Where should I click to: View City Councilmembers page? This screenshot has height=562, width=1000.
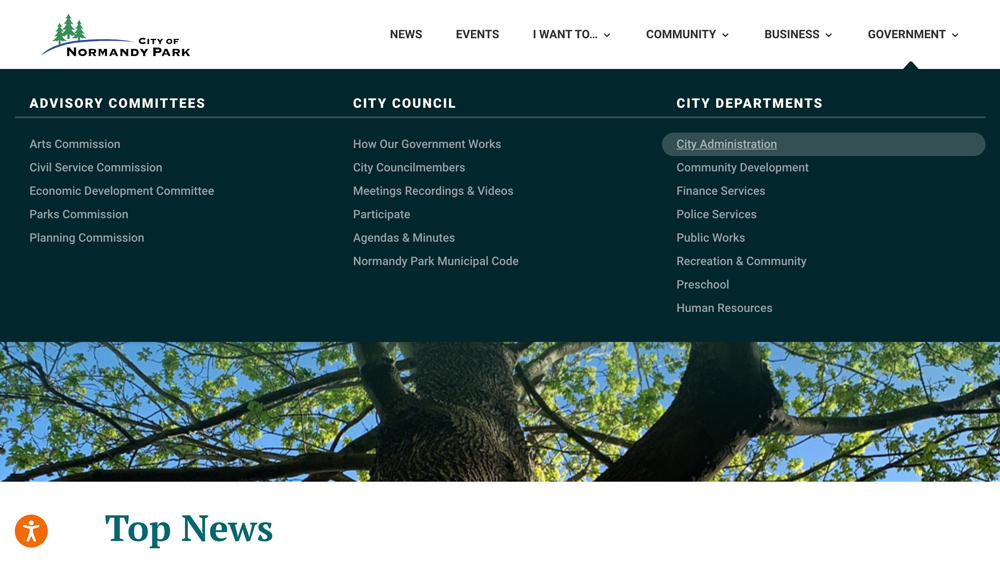pos(409,168)
